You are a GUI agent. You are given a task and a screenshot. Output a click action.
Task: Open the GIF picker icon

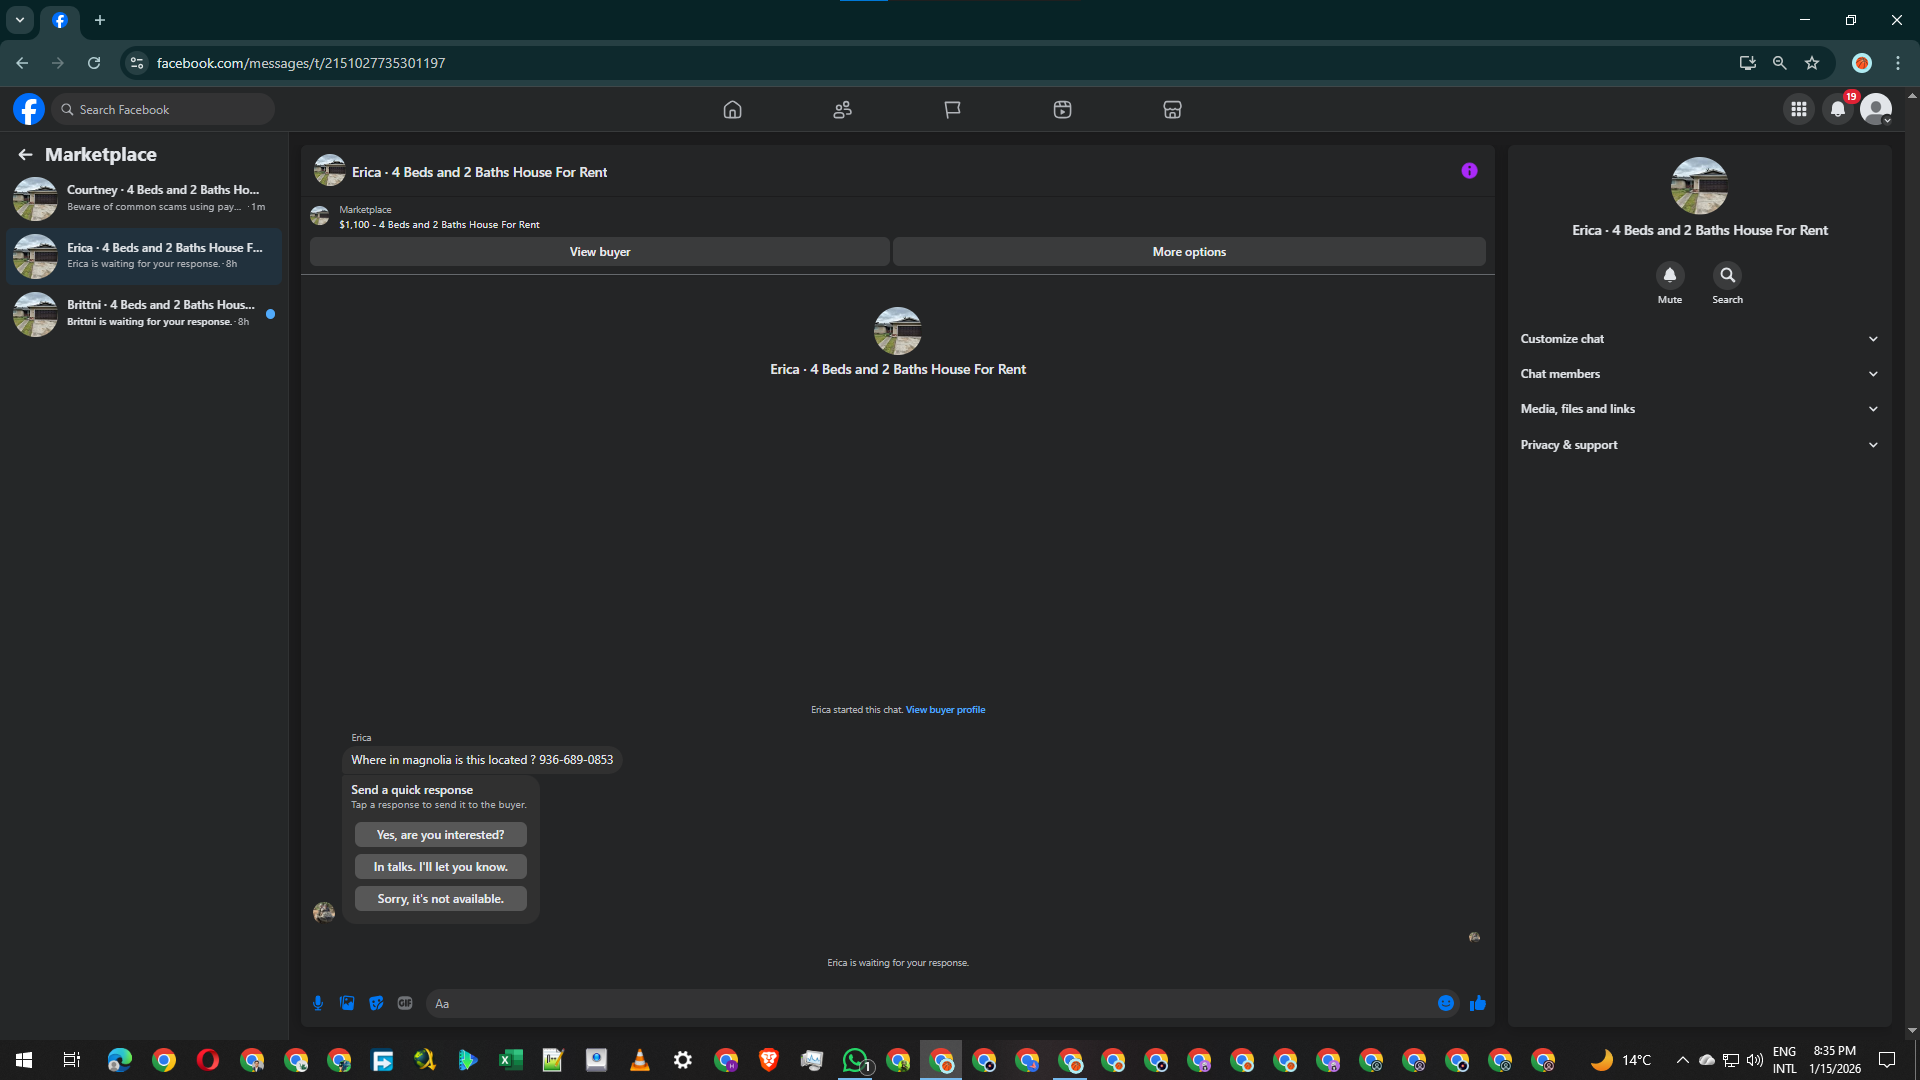(405, 1003)
